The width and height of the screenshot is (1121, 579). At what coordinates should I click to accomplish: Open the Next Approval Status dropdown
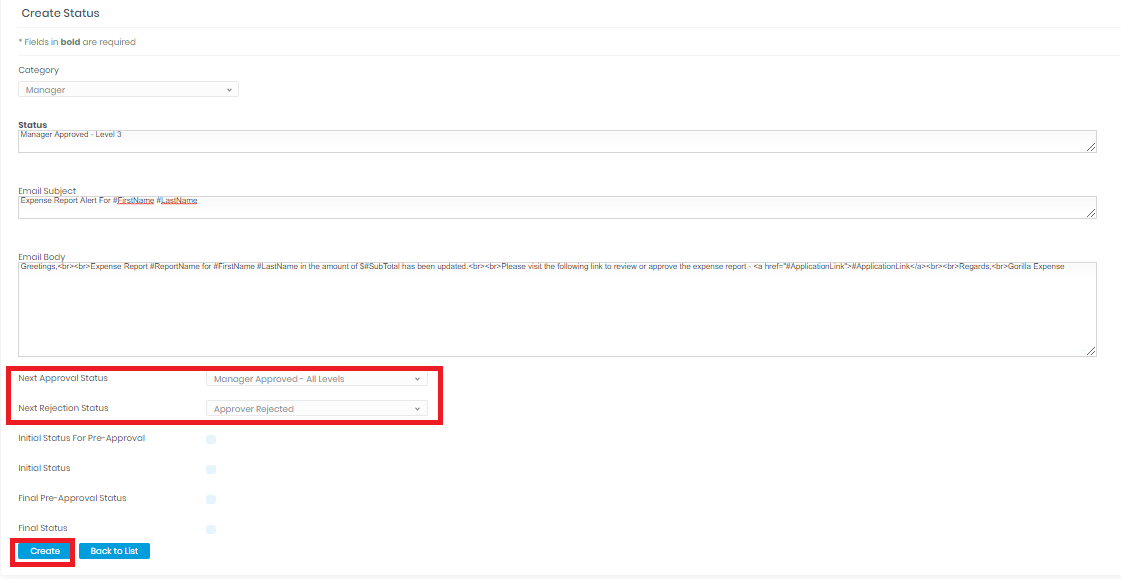pyautogui.click(x=316, y=379)
